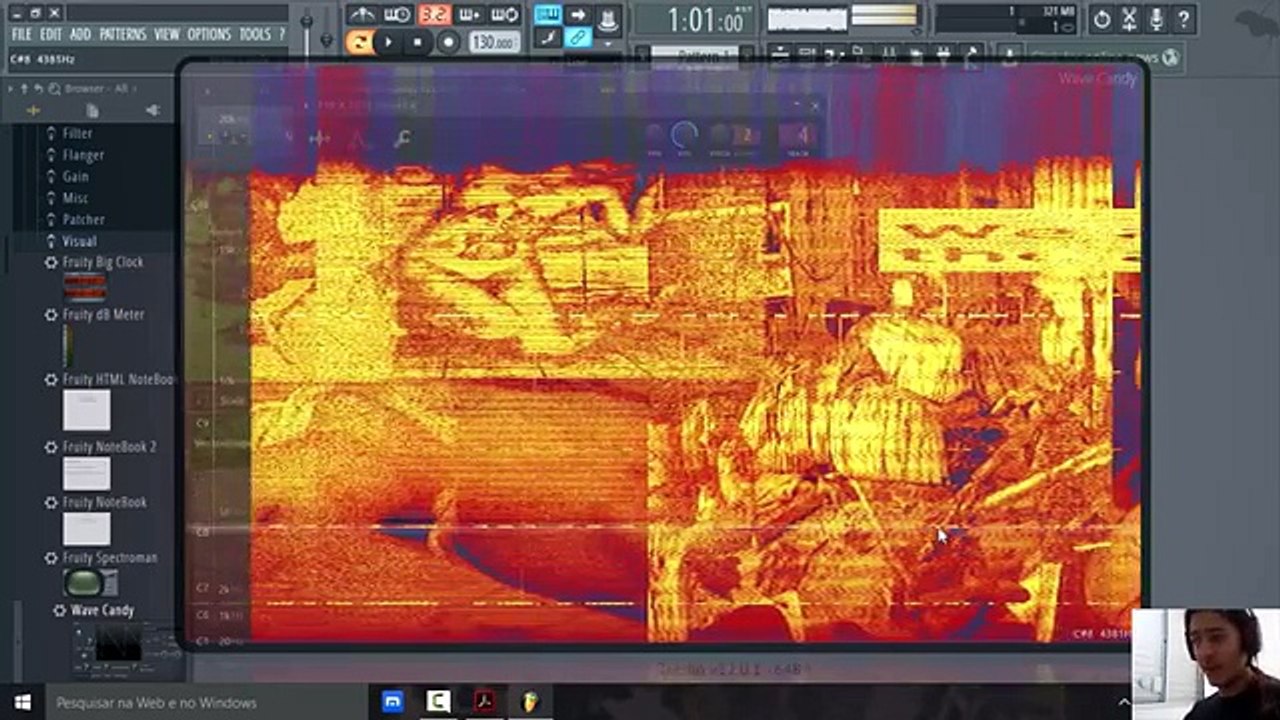Toggle the link/multilink to controllers button
Screen dimensions: 1280x720
coord(578,38)
